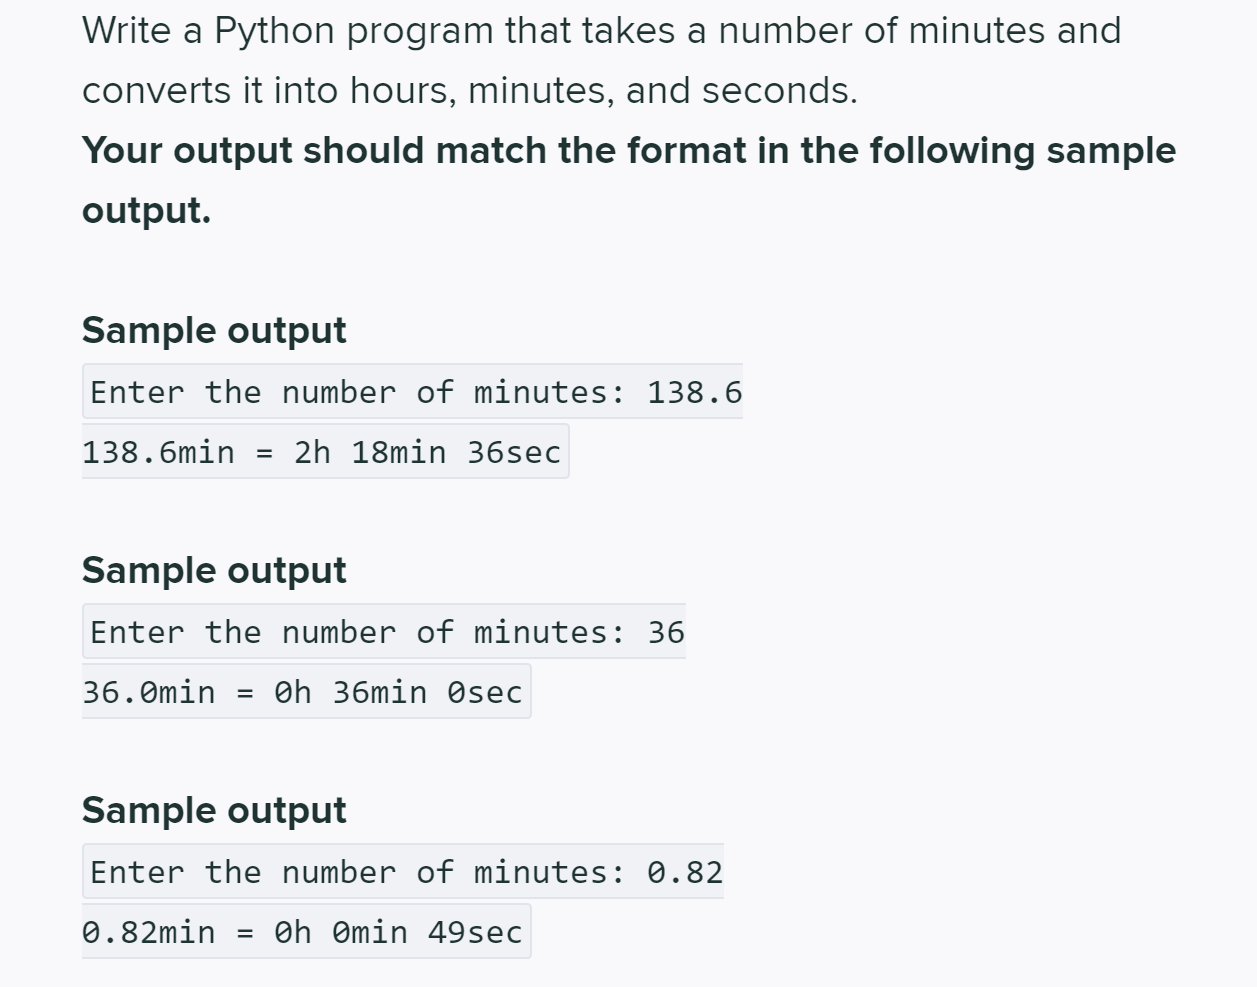
Task: Click the first "Sample output" heading
Action: (x=214, y=331)
